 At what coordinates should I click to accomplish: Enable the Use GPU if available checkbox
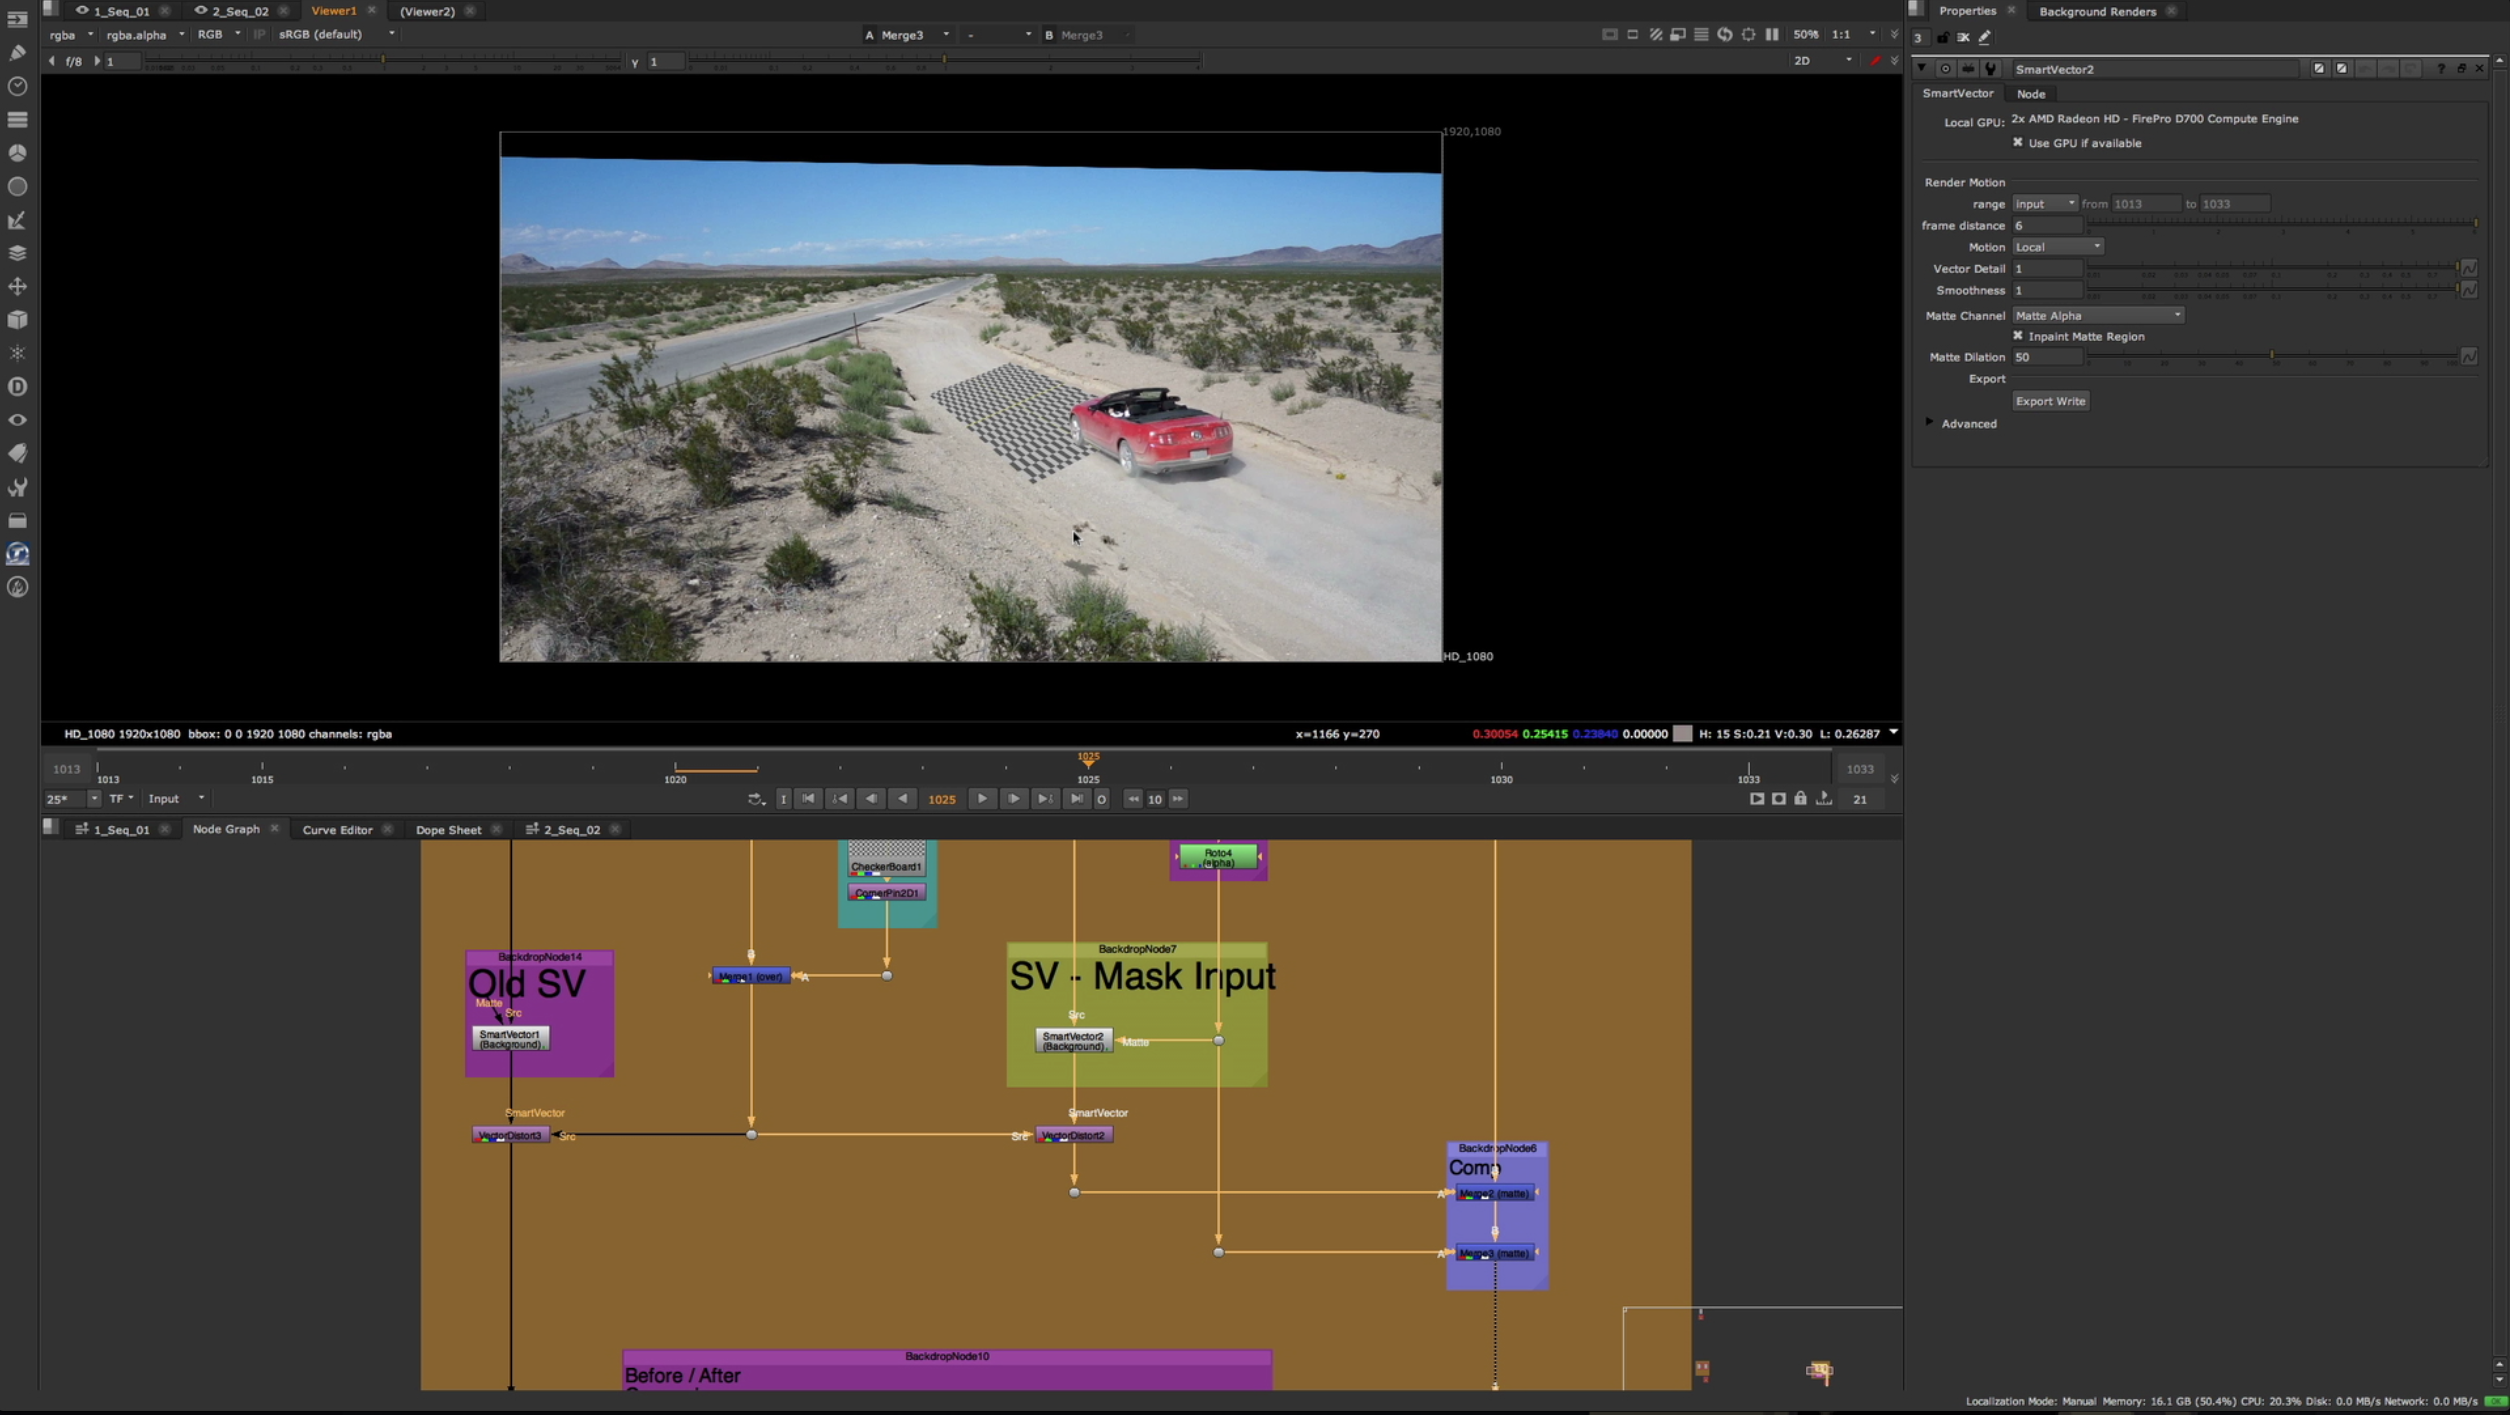pos(2019,142)
